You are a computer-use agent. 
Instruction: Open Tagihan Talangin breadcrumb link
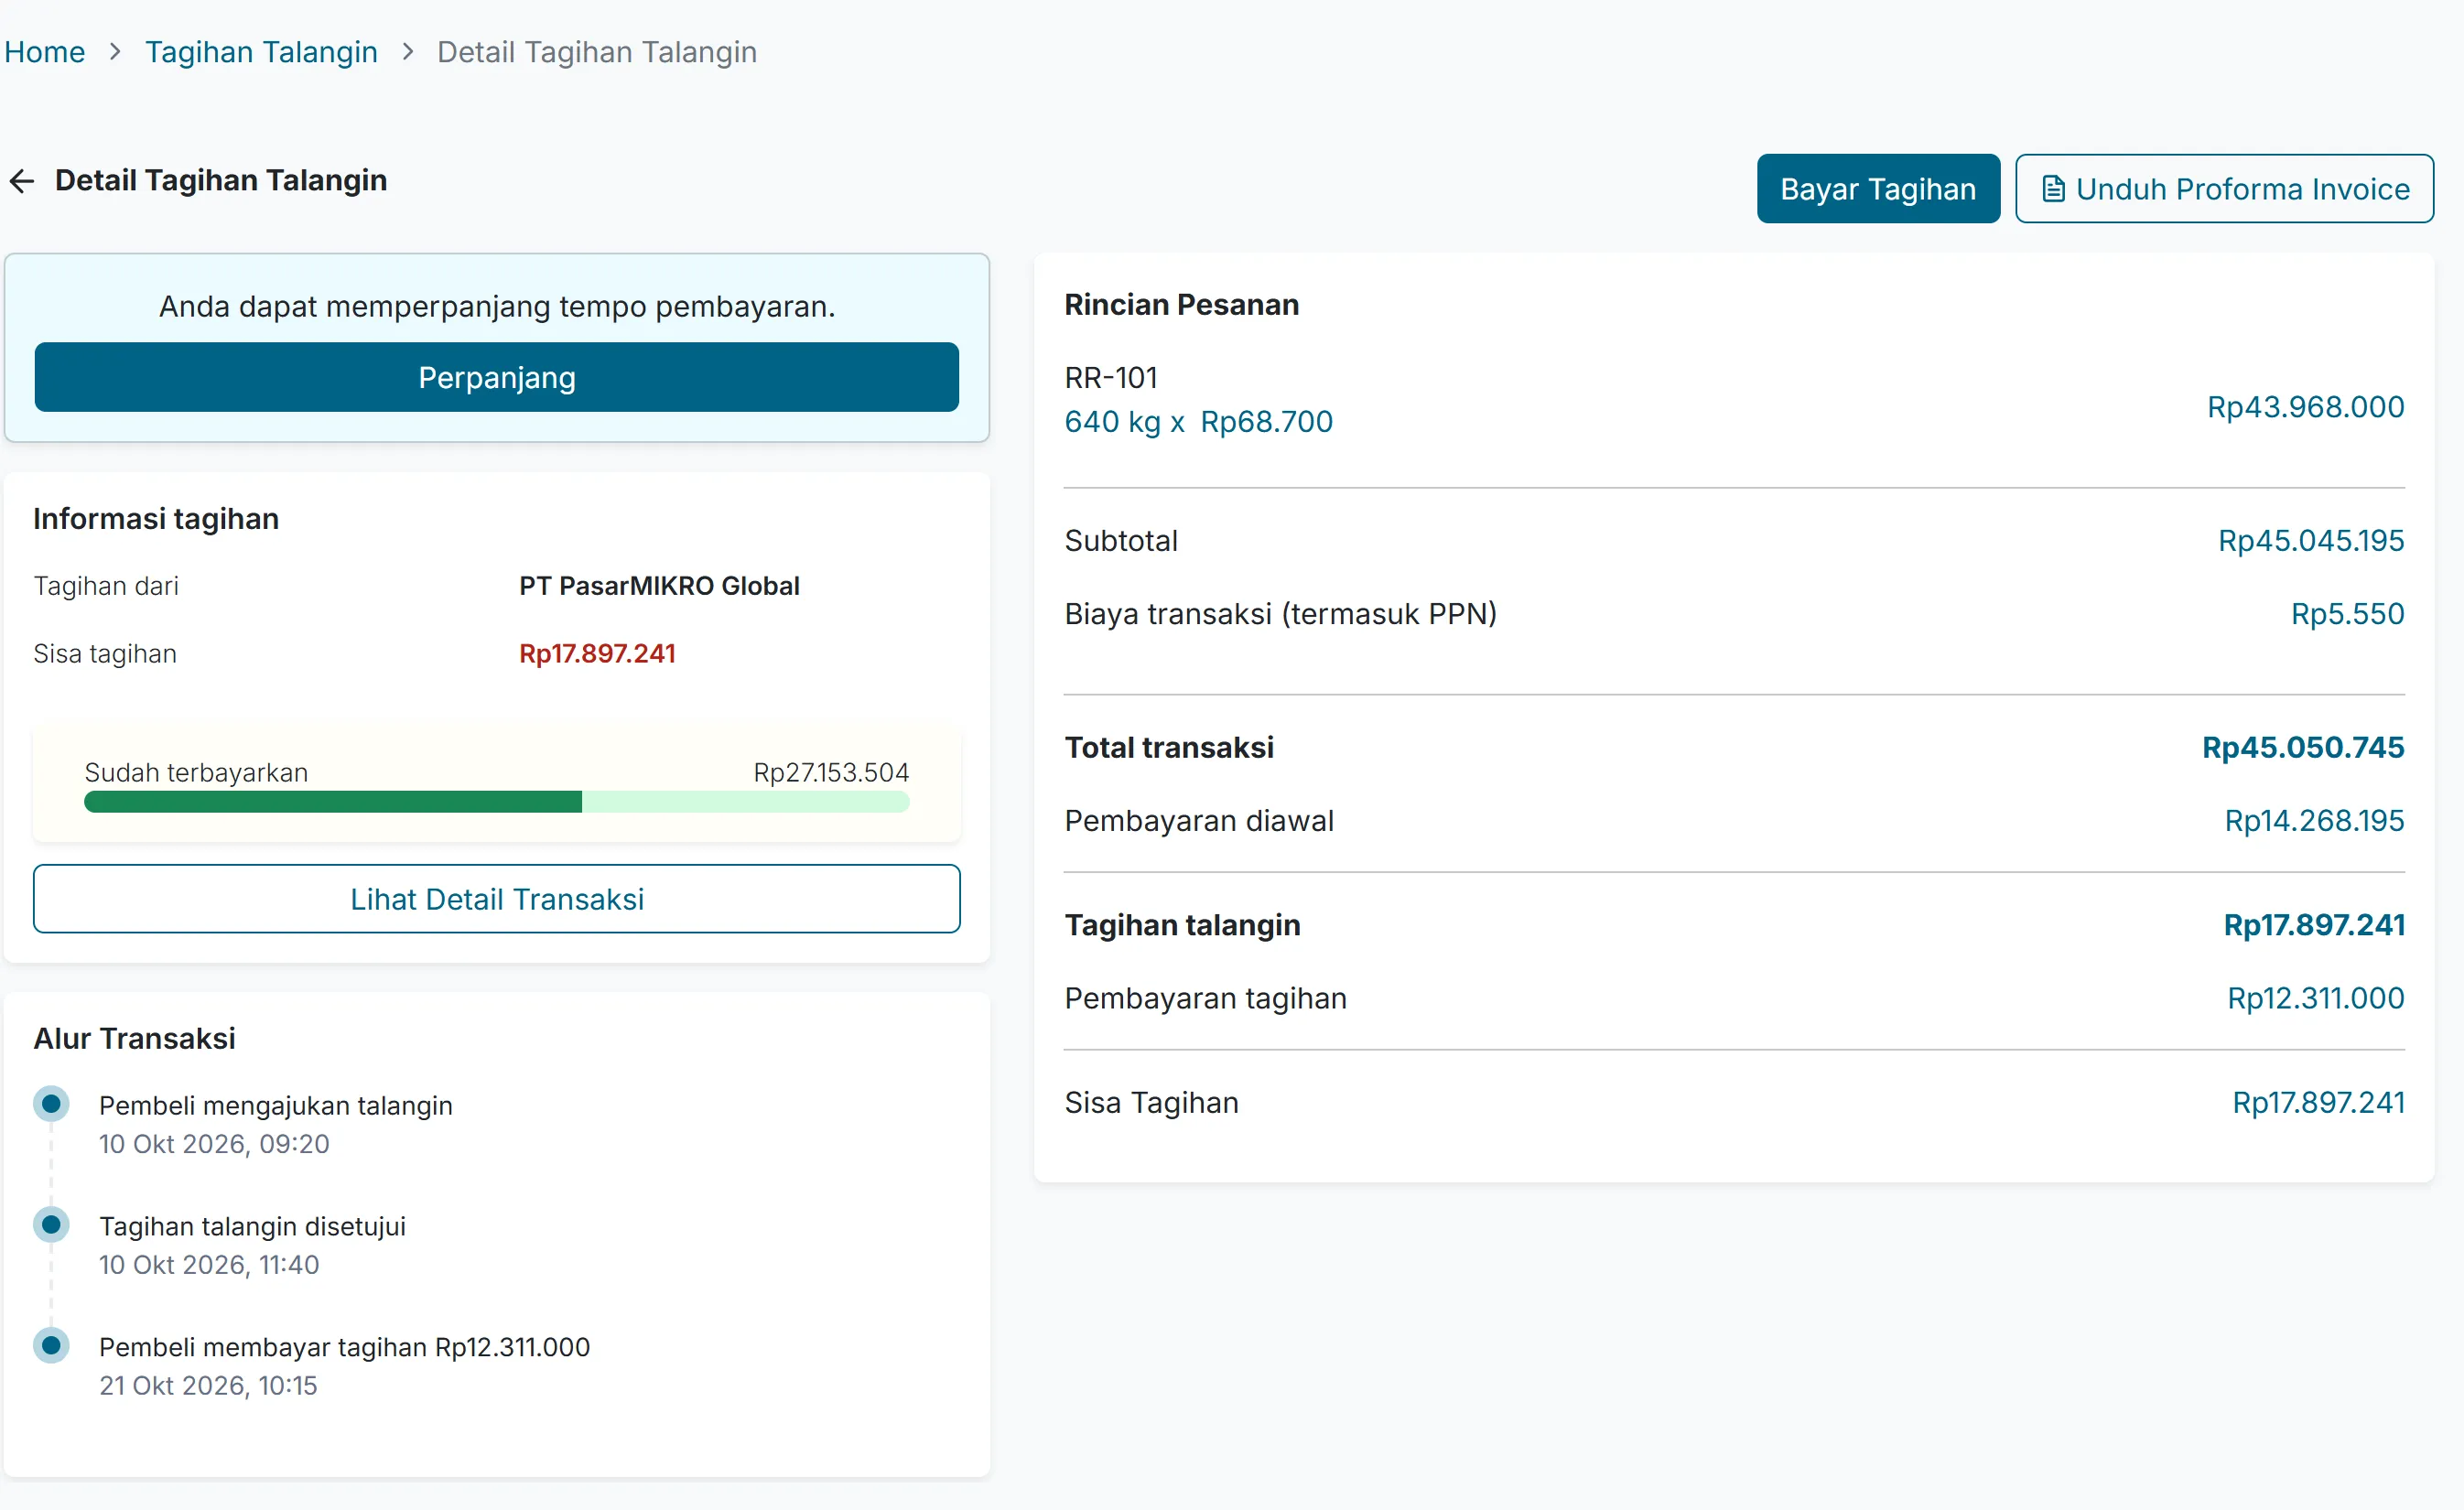point(261,52)
